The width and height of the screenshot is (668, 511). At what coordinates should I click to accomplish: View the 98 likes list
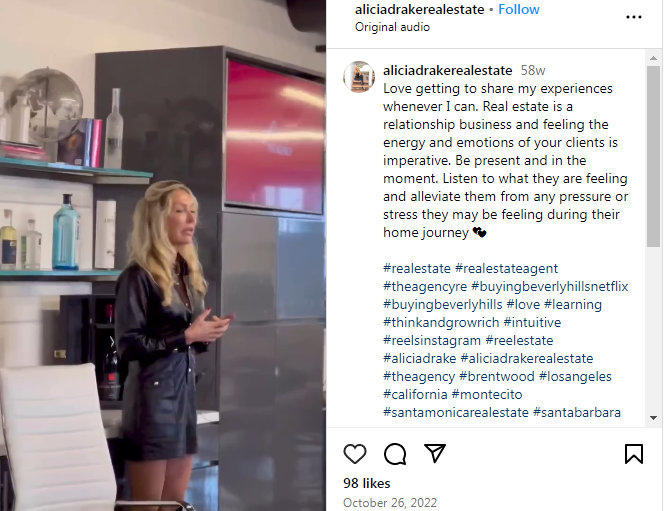366,483
